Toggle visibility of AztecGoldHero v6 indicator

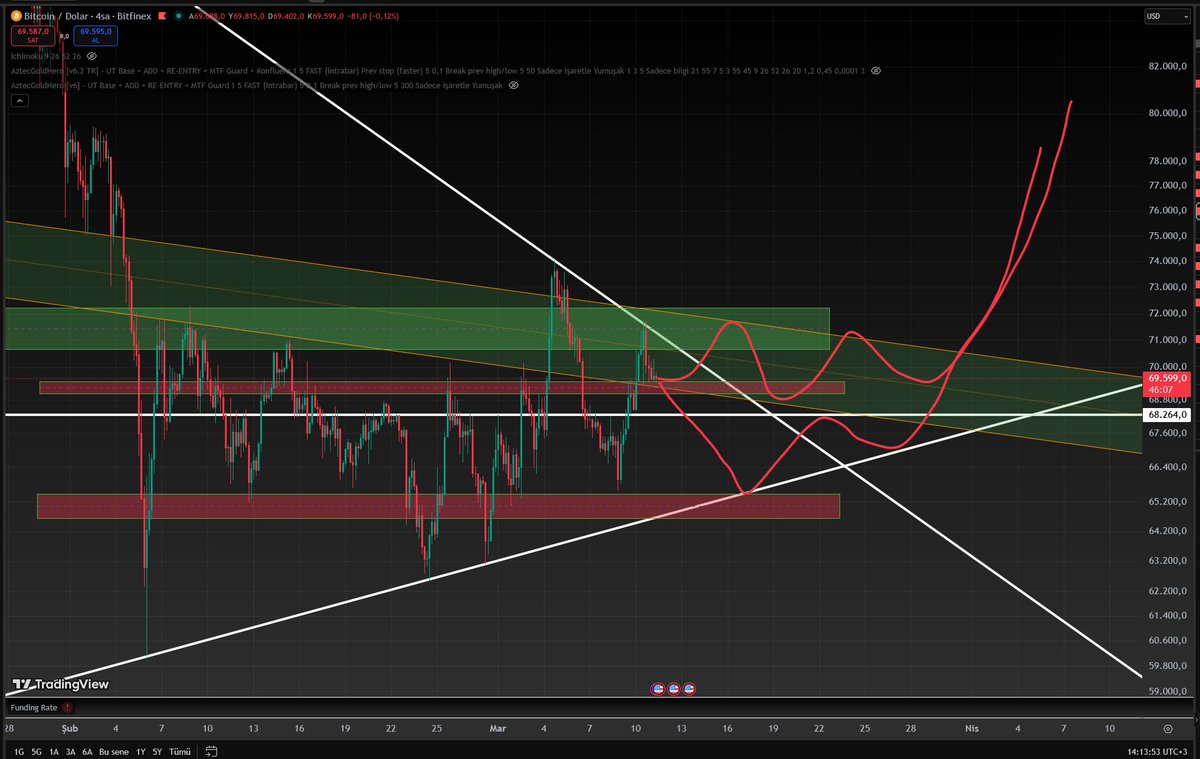pyautogui.click(x=514, y=85)
